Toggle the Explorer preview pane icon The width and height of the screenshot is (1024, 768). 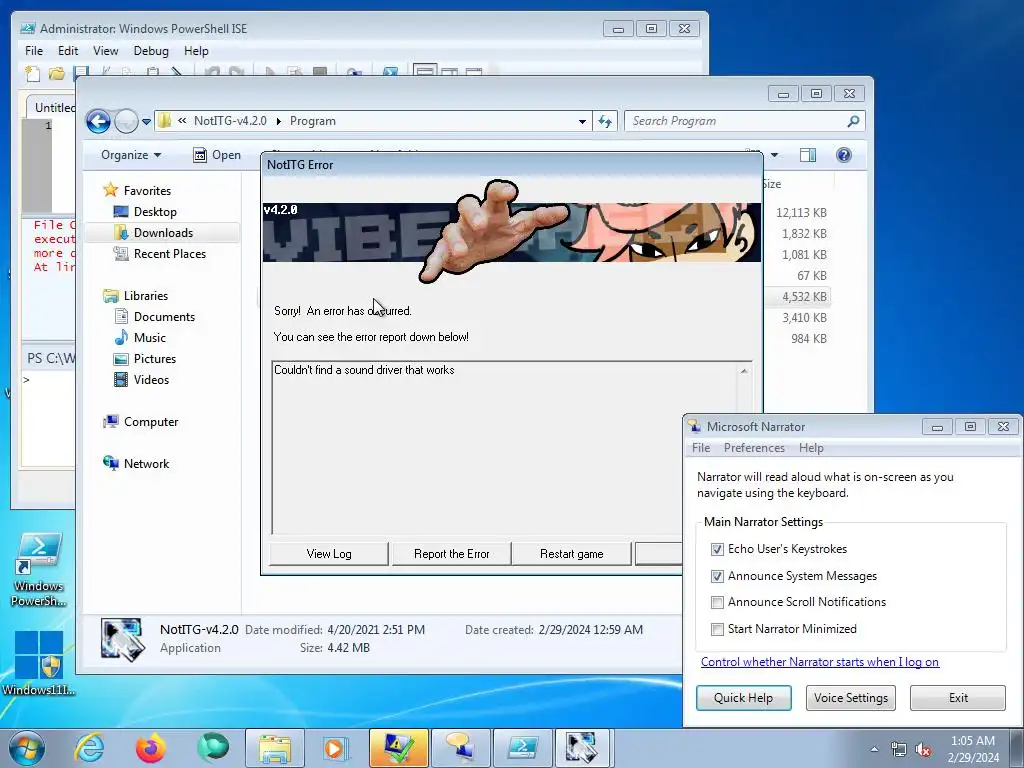click(808, 155)
